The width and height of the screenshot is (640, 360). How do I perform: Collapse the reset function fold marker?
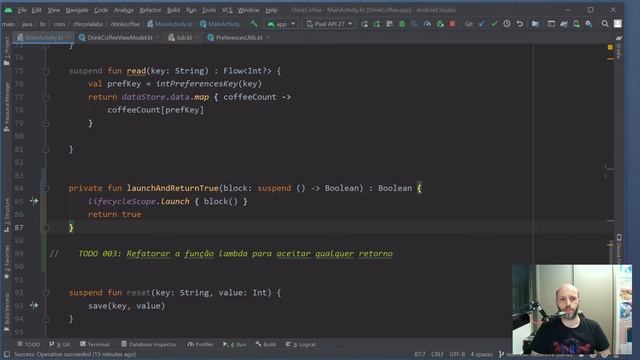[46, 293]
